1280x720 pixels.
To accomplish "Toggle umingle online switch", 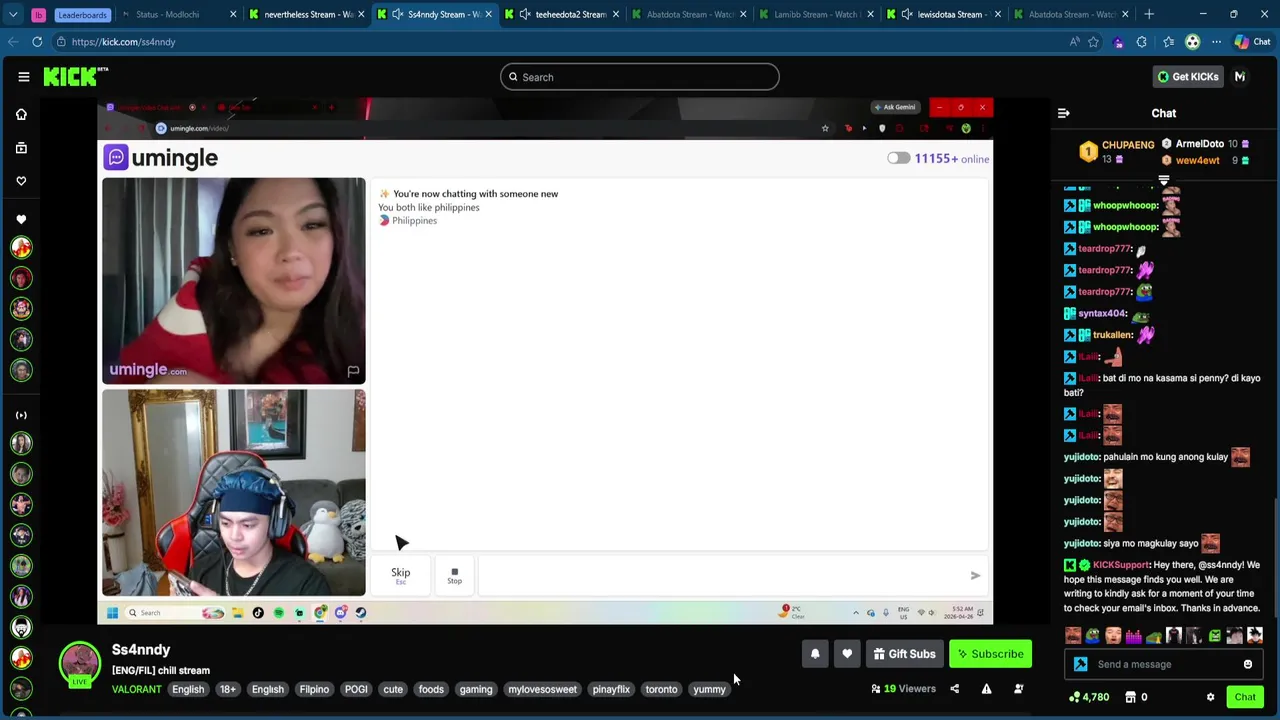I will click(x=898, y=158).
